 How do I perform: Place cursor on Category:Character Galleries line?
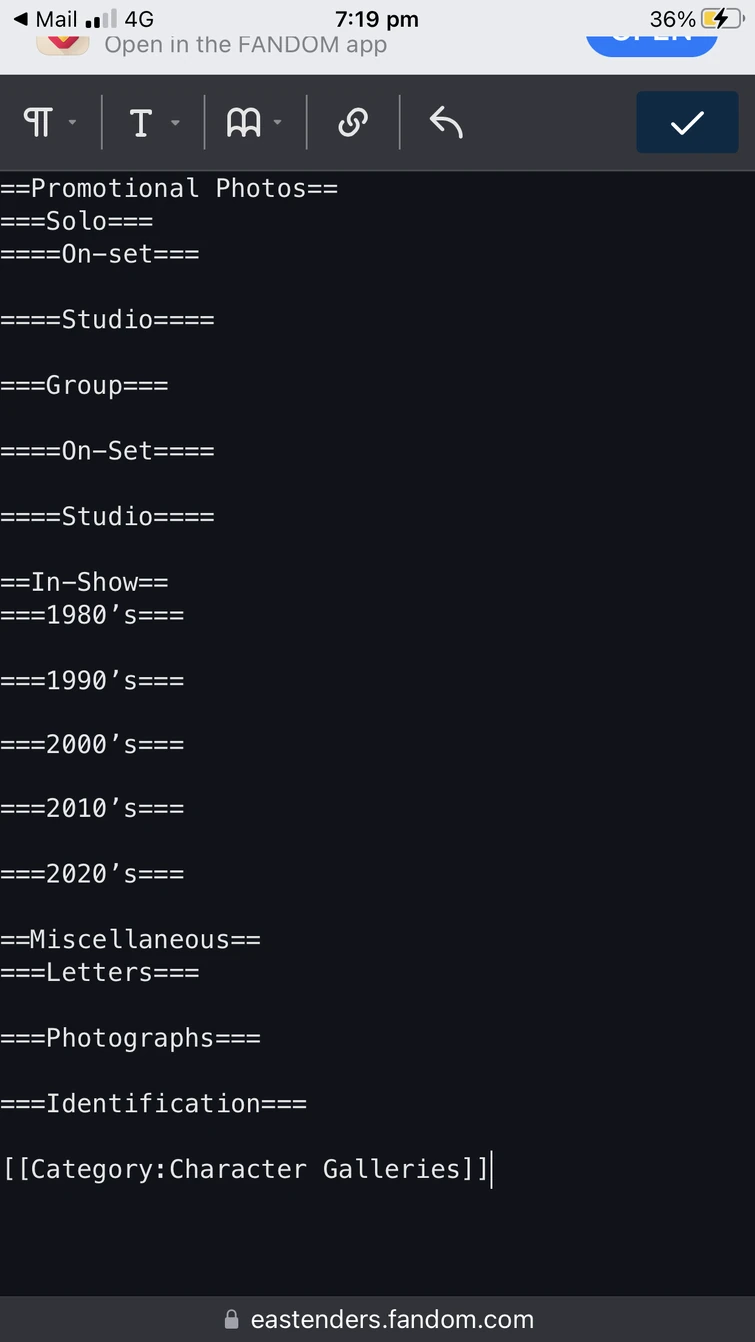tap(246, 1169)
